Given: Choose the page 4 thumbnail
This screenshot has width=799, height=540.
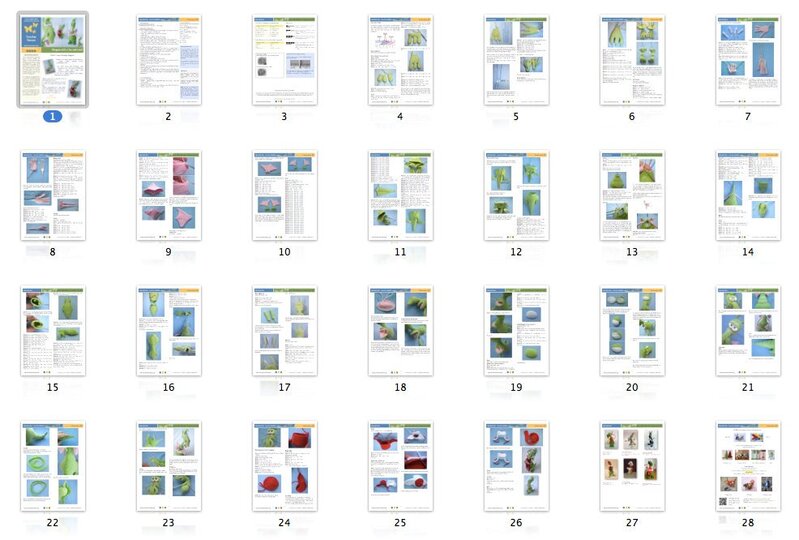Looking at the screenshot, I should click(x=400, y=59).
